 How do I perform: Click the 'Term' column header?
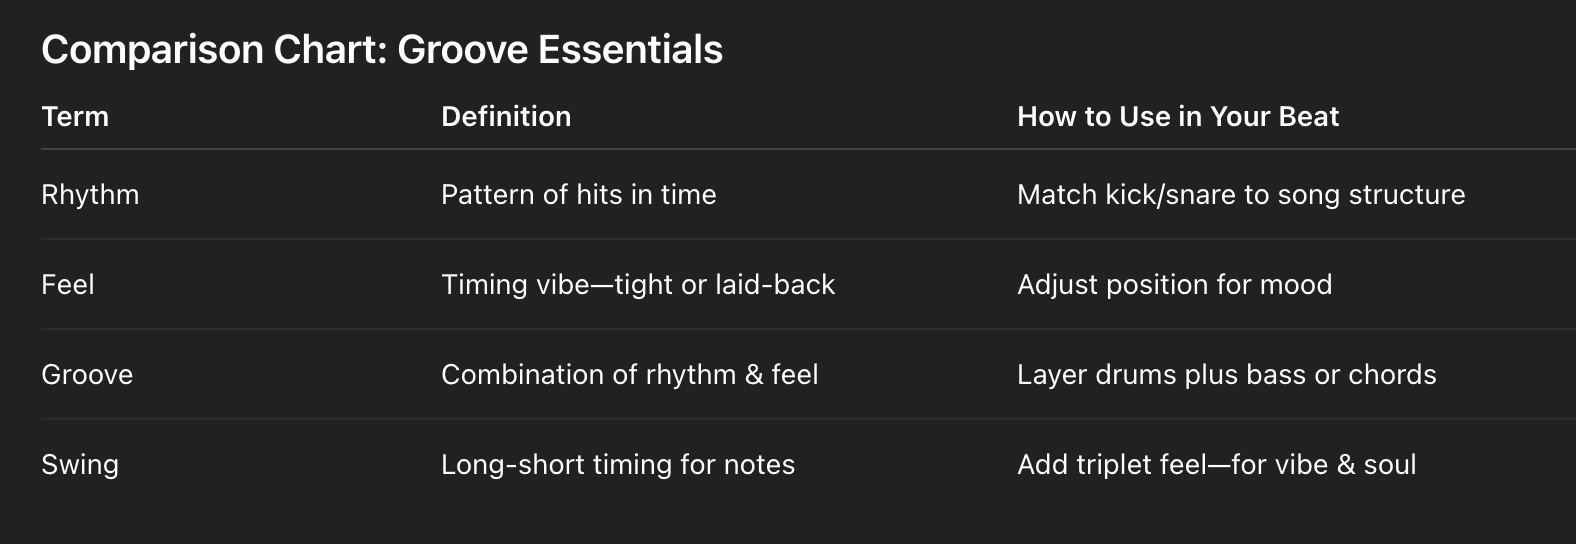tap(75, 117)
